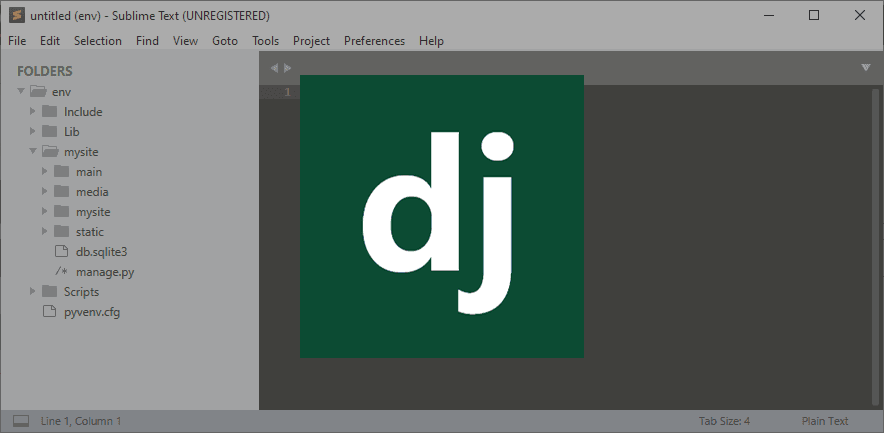Open the Edit menu
884x433 pixels.
coord(50,41)
